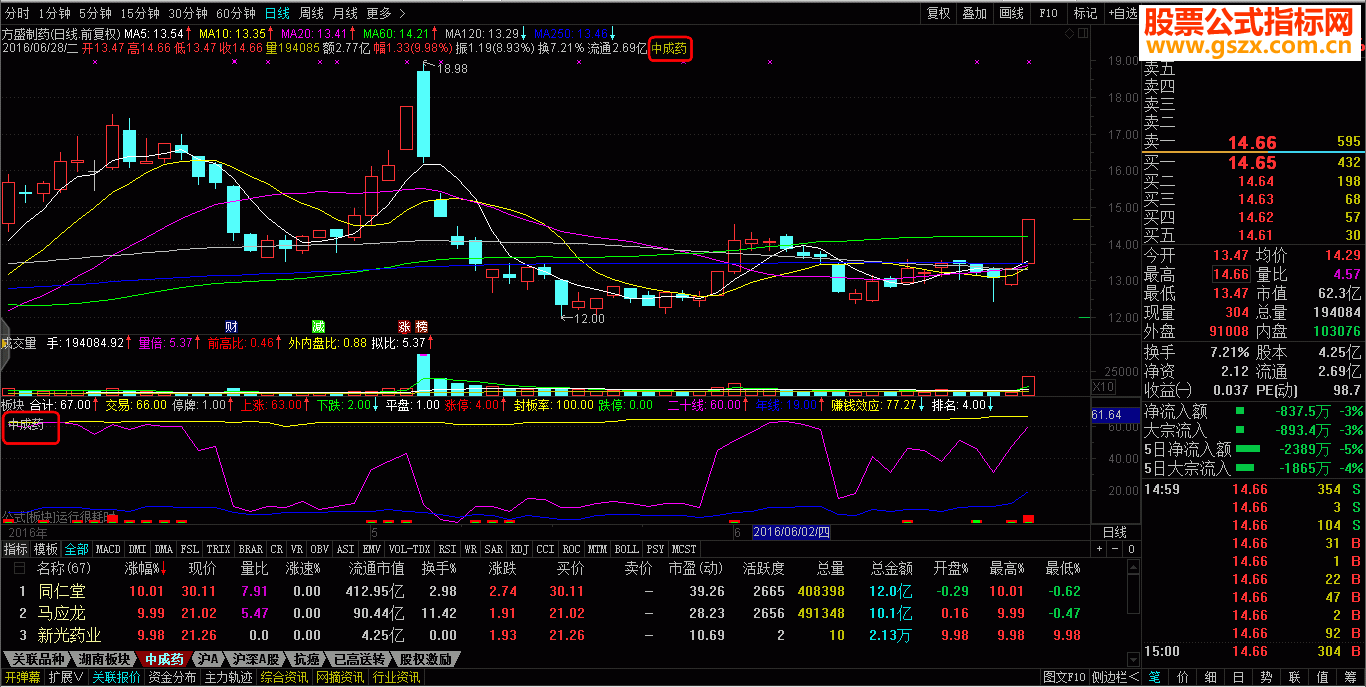This screenshot has width=1366, height=687.
Task: Select the 分时 intraday chart period
Action: [17, 13]
